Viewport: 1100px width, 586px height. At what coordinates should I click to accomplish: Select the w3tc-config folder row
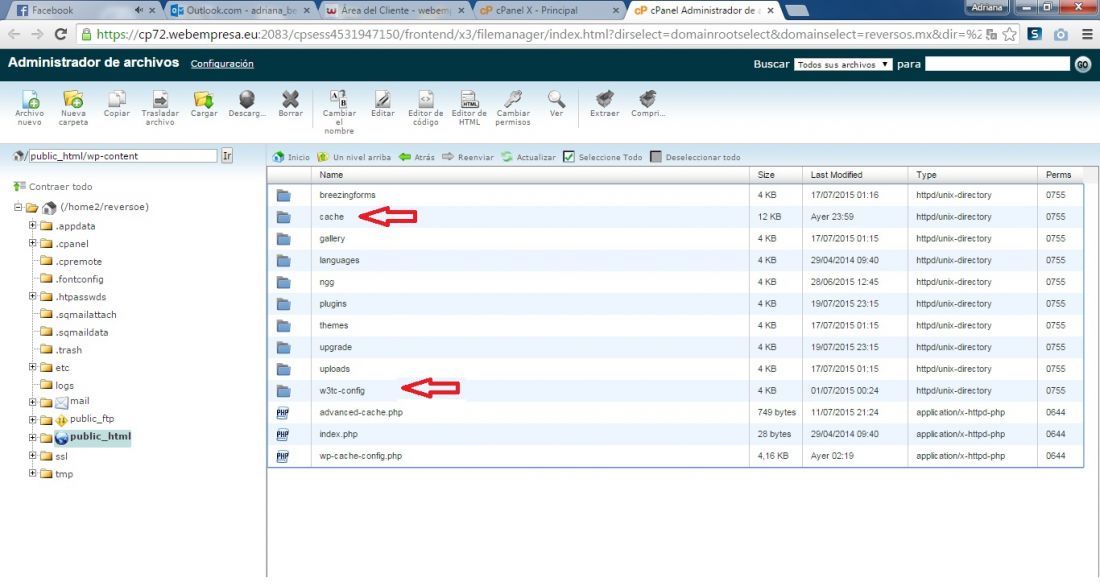point(676,390)
